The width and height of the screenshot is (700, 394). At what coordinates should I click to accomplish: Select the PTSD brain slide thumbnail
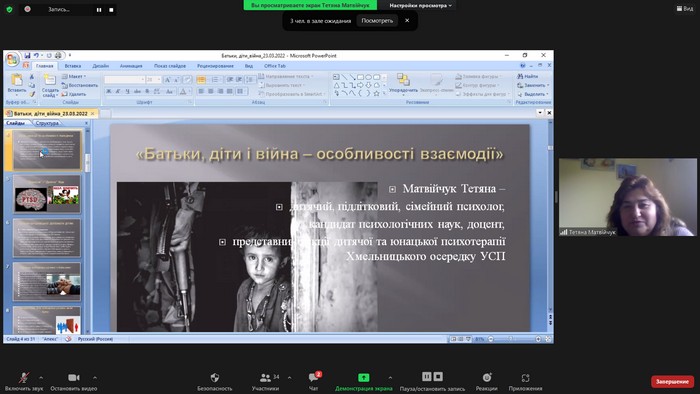[47, 194]
